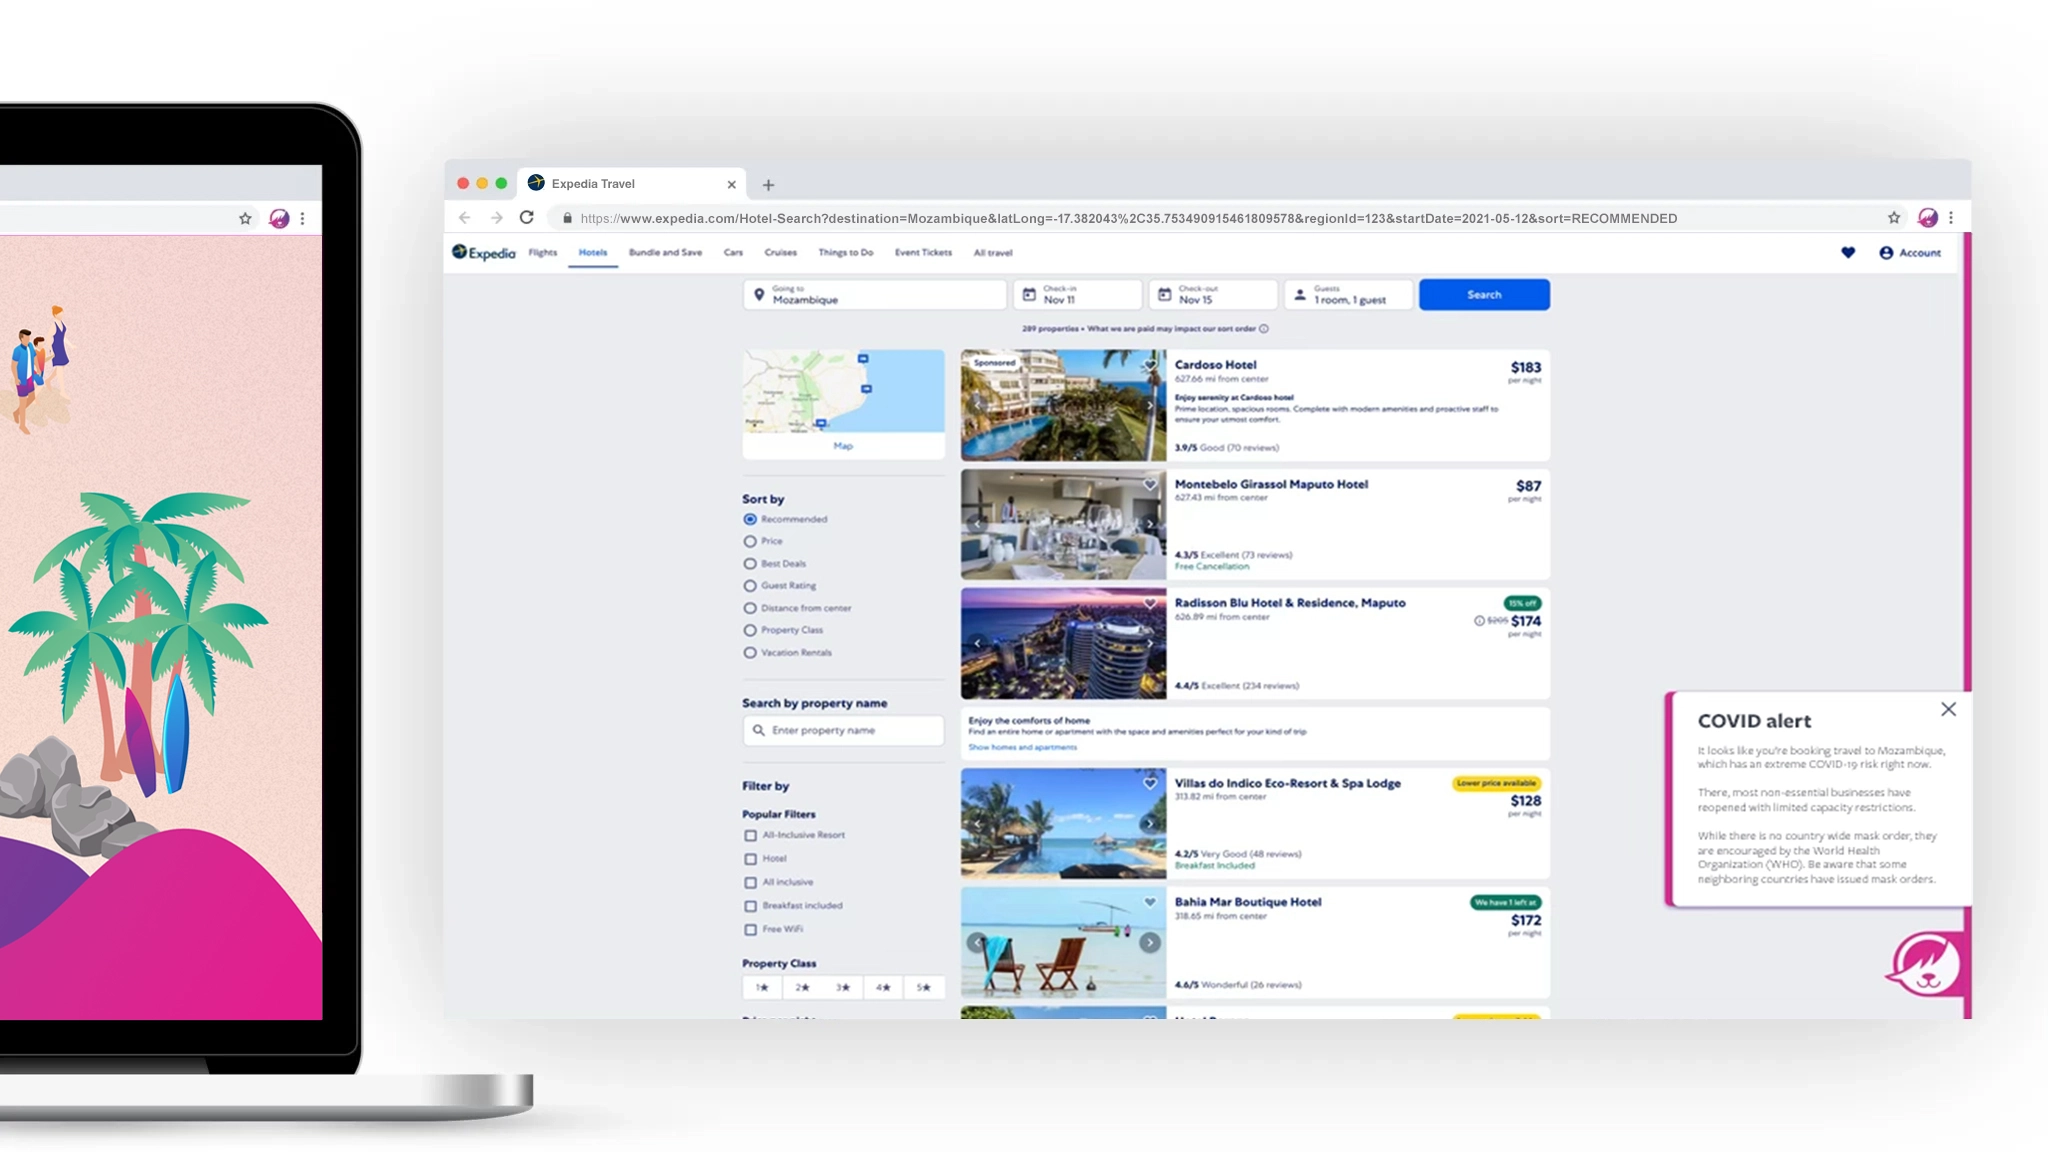
Task: Open the Check-in date picker
Action: point(1077,295)
